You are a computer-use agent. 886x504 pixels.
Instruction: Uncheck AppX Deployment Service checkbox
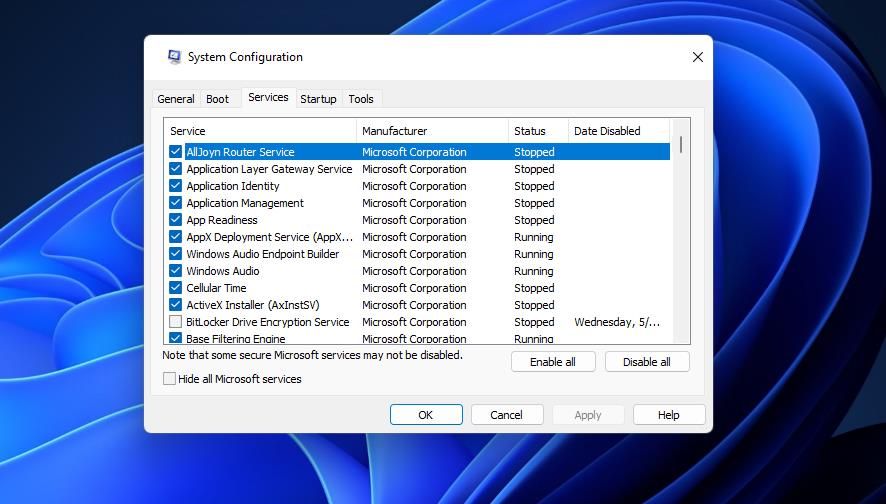175,237
